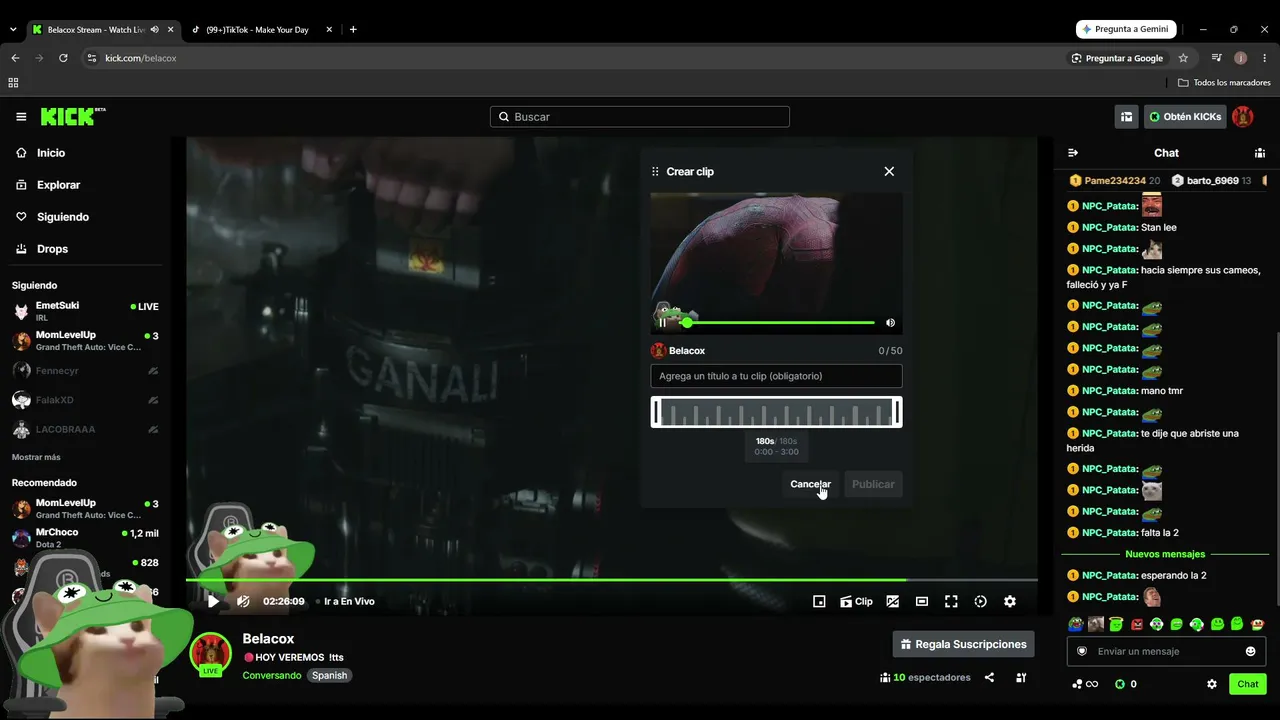This screenshot has width=1280, height=720.
Task: Mute the clip preview audio
Action: click(890, 323)
